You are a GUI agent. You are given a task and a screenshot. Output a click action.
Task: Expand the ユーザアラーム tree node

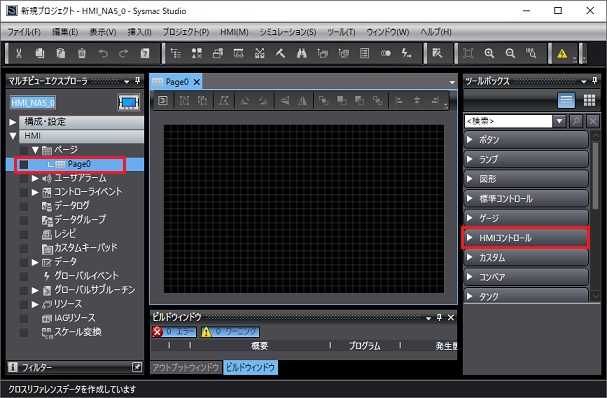point(35,178)
